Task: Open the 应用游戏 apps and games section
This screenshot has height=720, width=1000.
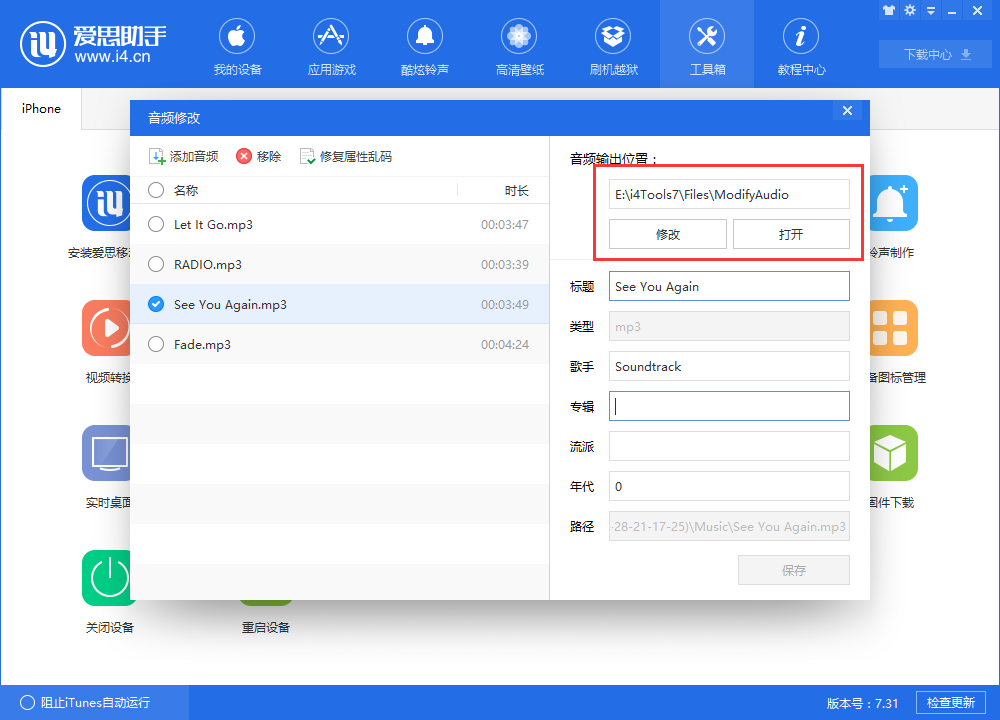Action: click(331, 45)
